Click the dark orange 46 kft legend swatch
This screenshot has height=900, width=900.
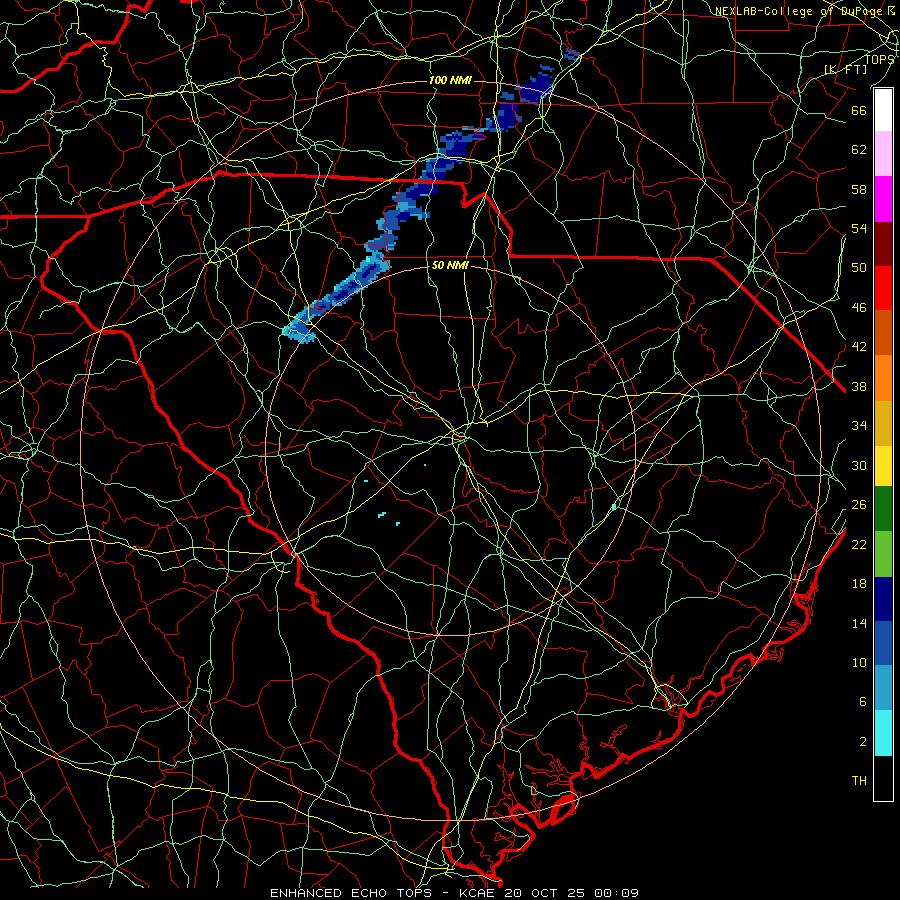pos(883,332)
